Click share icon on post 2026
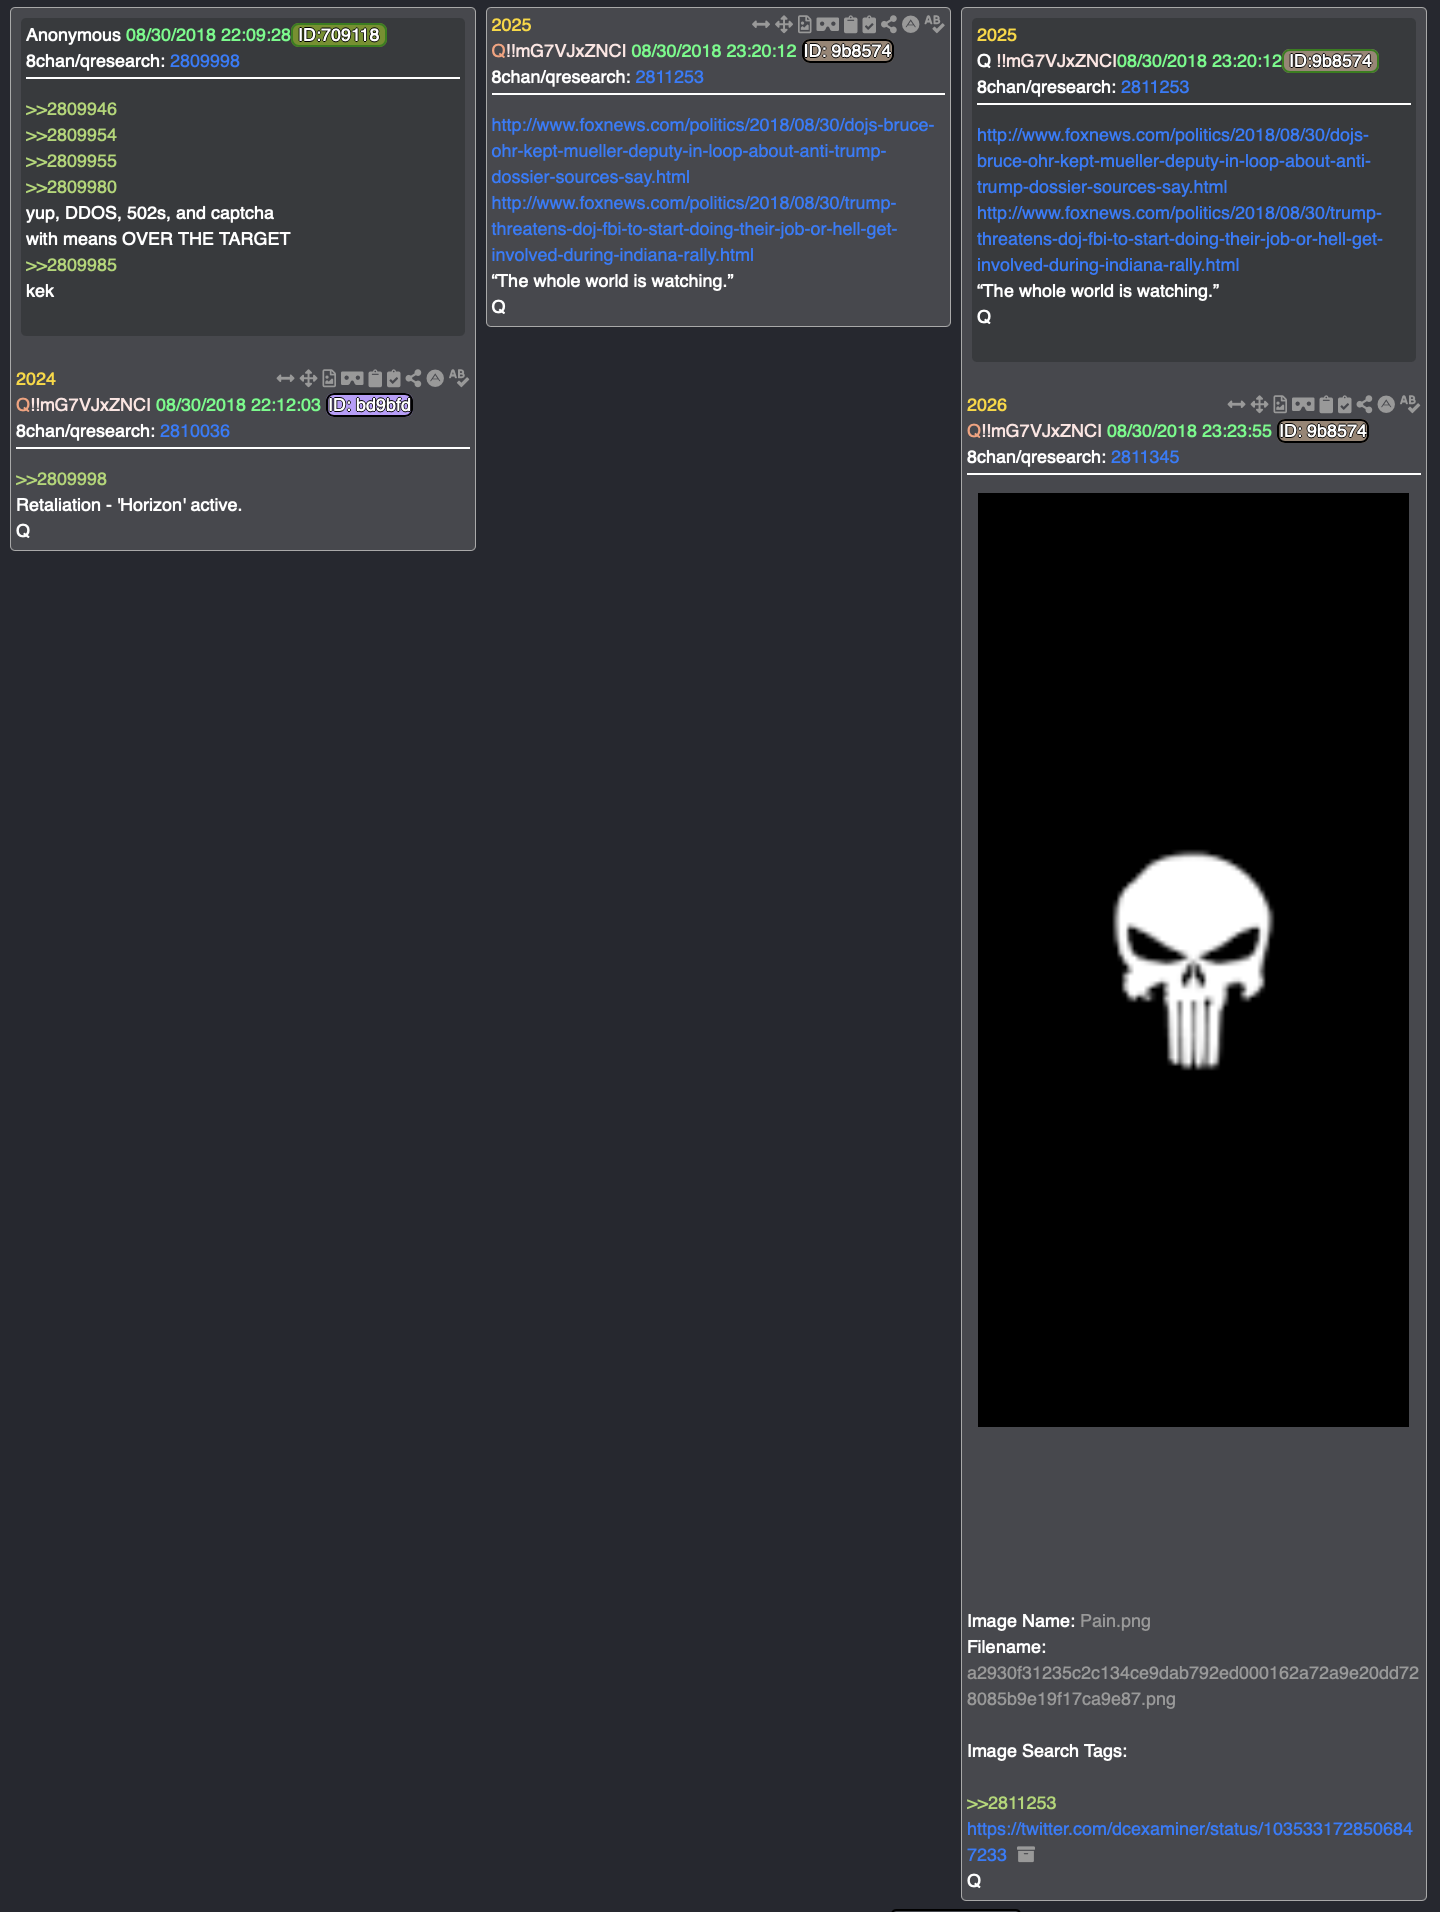 point(1365,404)
